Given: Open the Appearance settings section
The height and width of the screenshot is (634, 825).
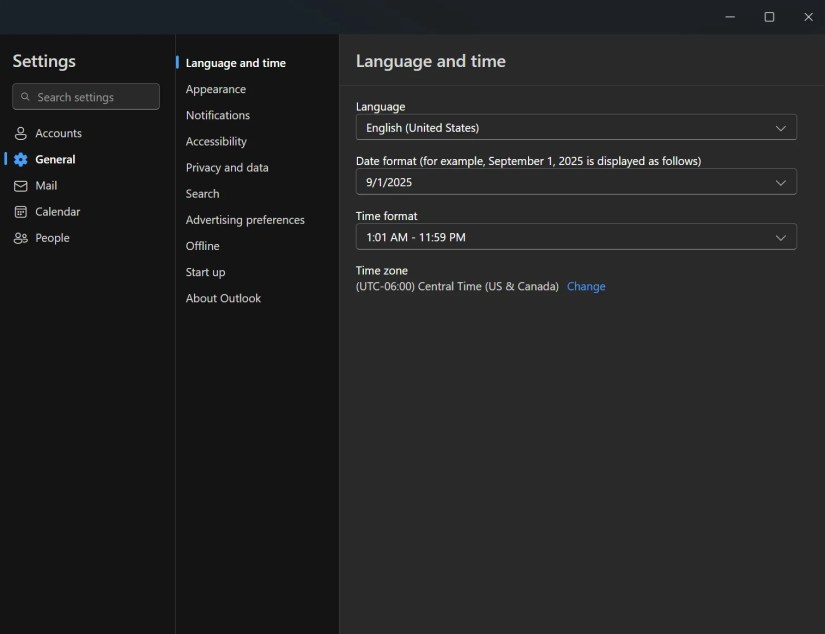Looking at the screenshot, I should [x=216, y=89].
